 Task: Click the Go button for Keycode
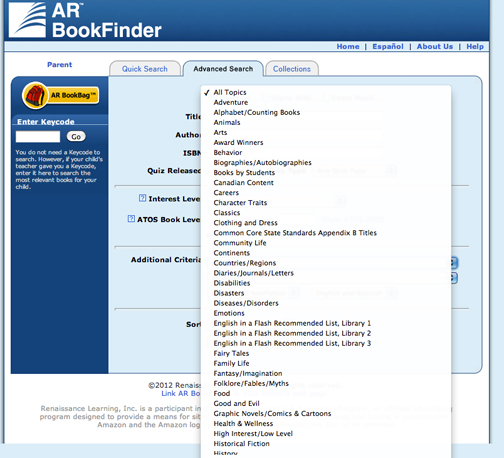[76, 136]
